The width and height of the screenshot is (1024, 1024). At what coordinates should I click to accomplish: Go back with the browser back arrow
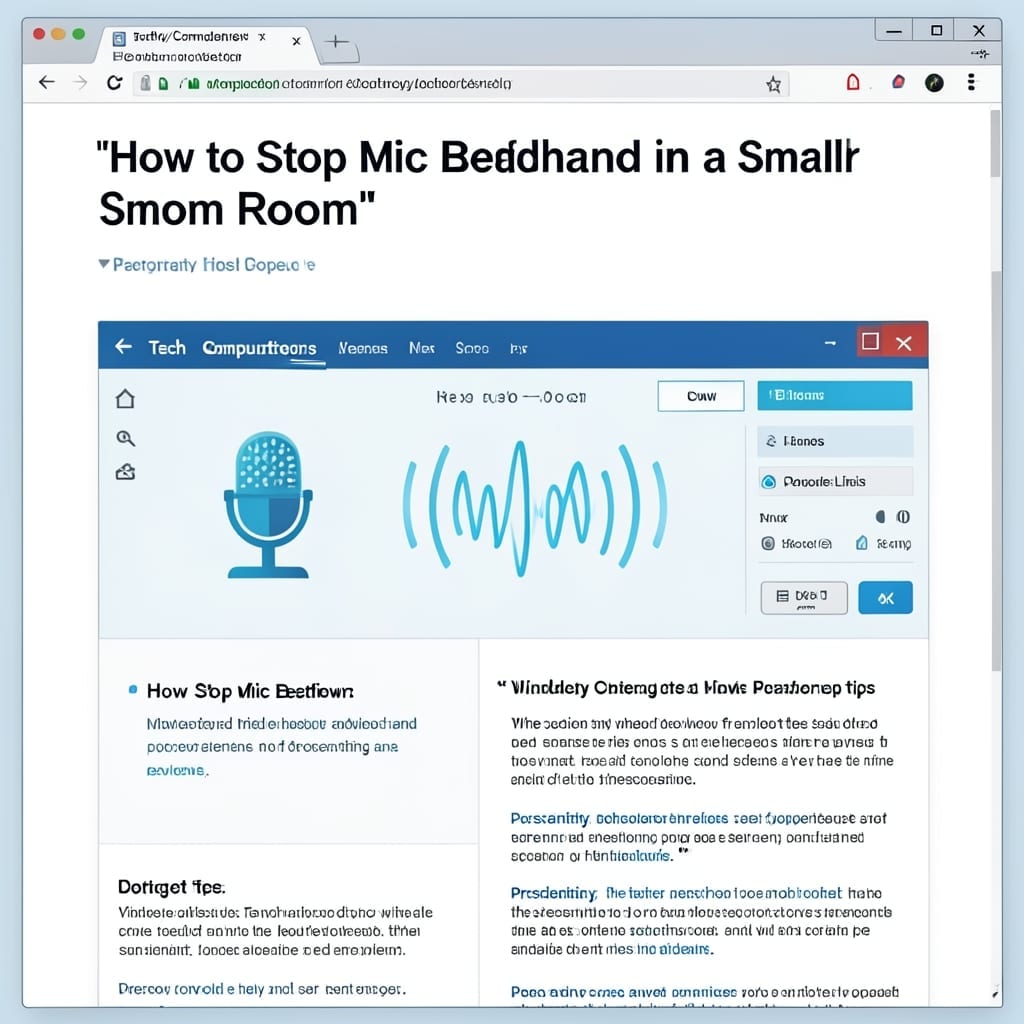pos(46,82)
